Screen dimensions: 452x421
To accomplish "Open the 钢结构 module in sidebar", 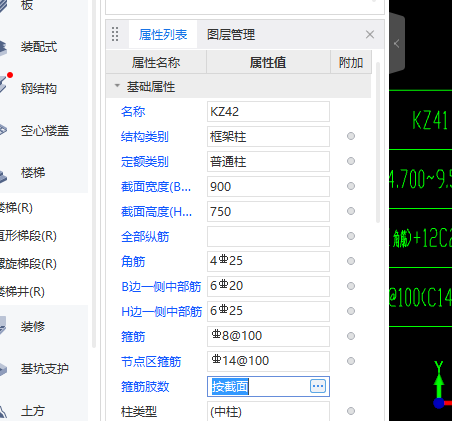I will 39,89.
